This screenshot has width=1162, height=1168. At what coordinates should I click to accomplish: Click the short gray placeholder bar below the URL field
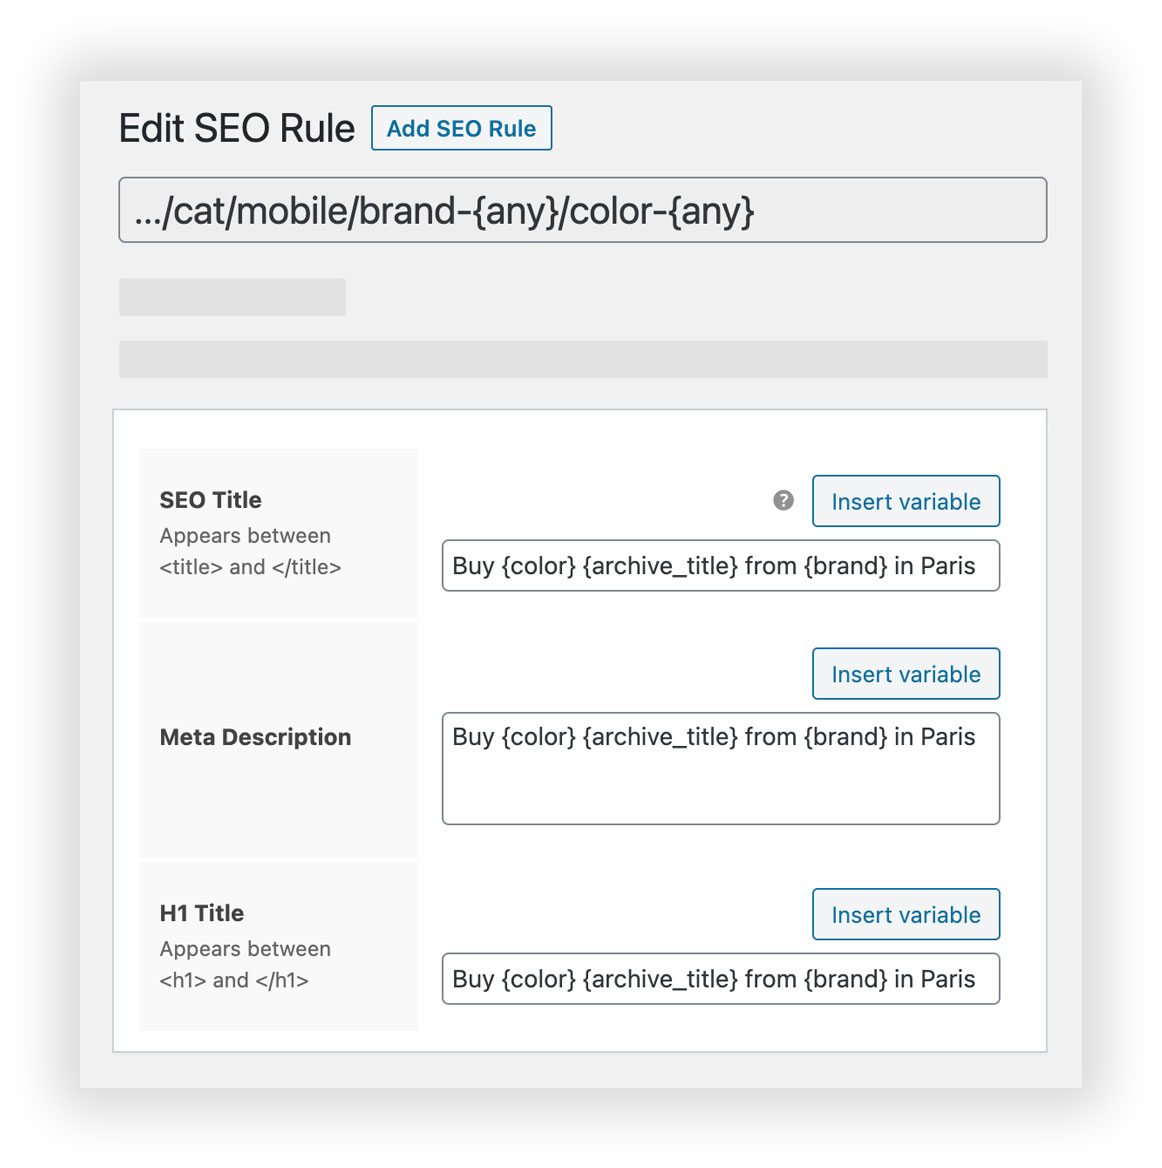(x=231, y=297)
